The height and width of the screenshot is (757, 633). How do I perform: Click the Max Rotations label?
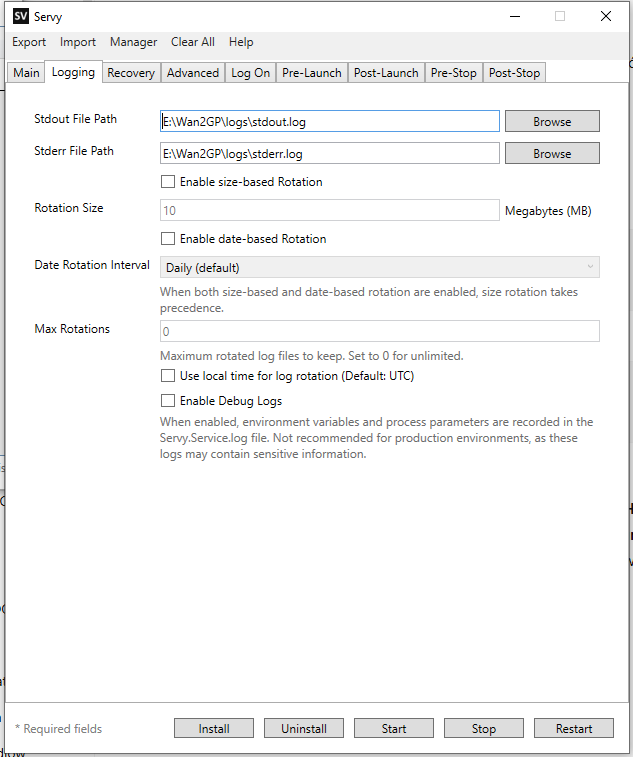pos(72,329)
